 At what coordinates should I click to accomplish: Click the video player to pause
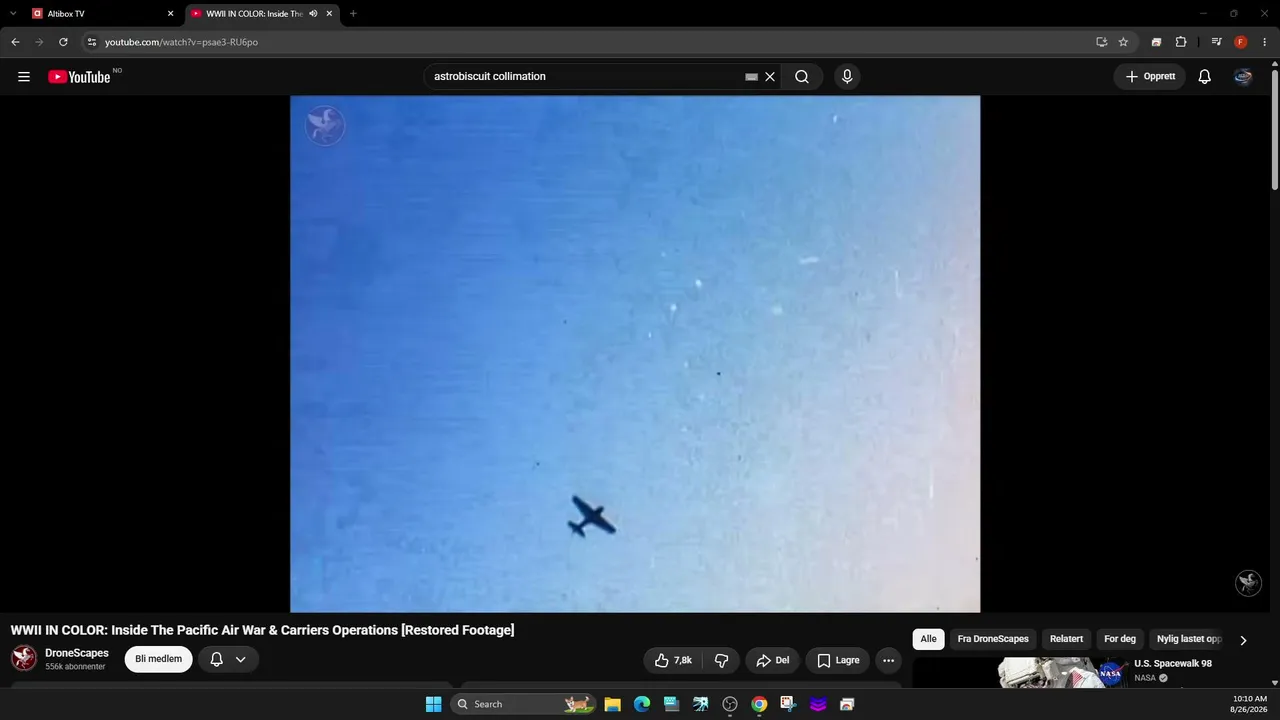tap(635, 354)
